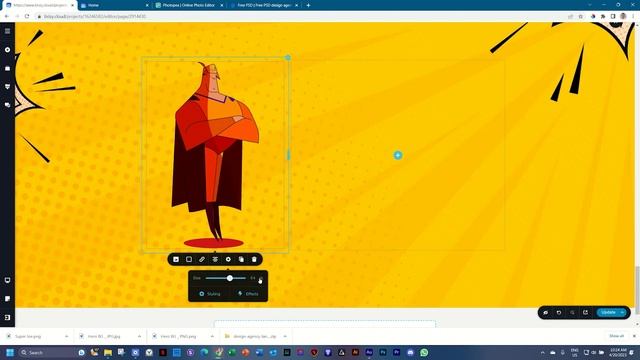The image size is (640, 360).
Task: Open the browser extensions puzzle icon
Action: 603,16
